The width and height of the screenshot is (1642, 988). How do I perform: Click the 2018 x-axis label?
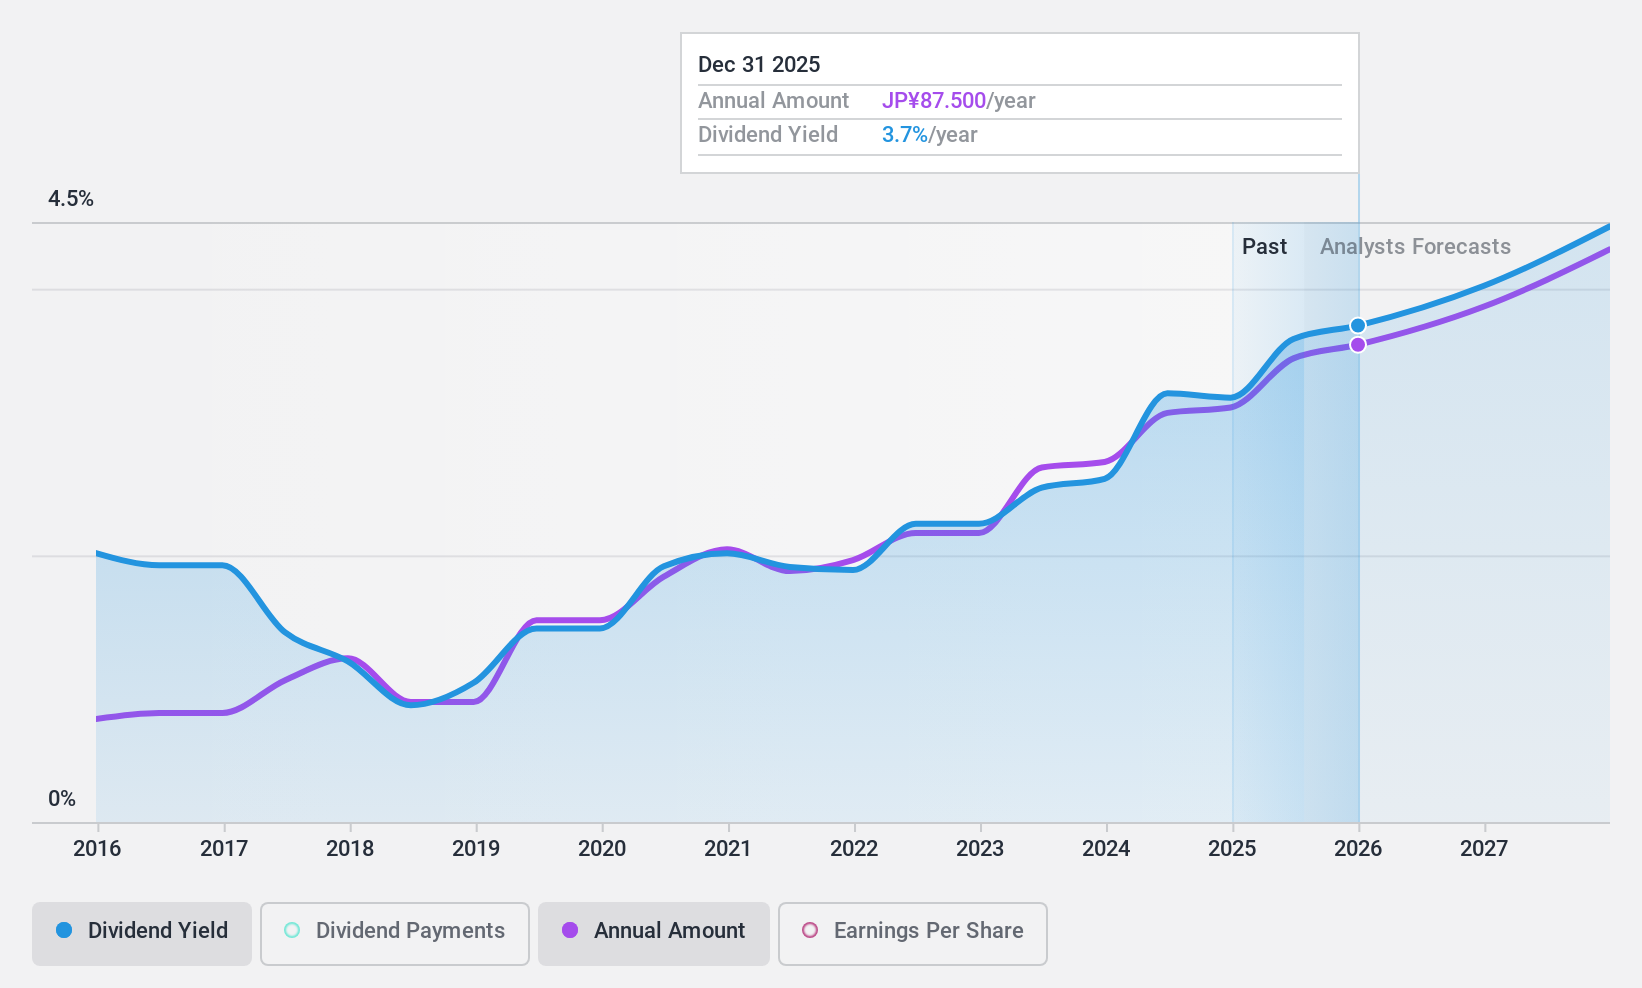click(x=350, y=848)
